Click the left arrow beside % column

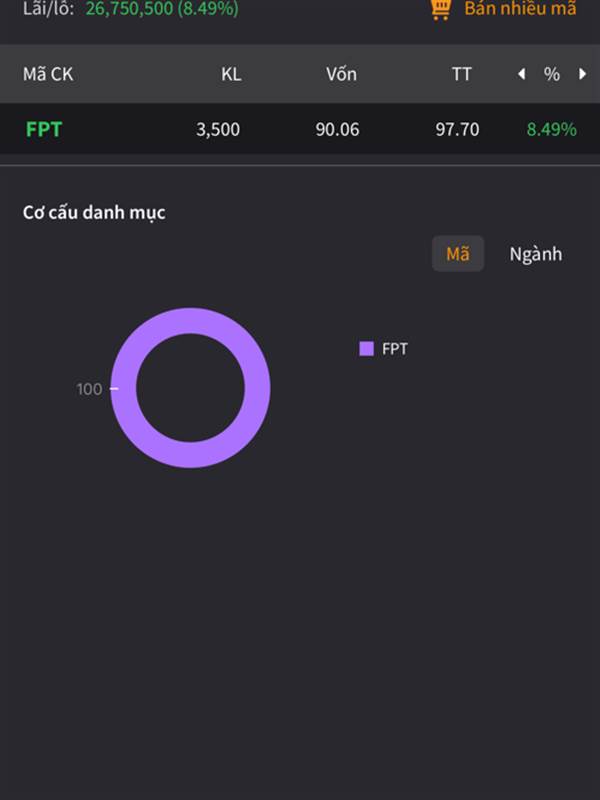point(521,74)
